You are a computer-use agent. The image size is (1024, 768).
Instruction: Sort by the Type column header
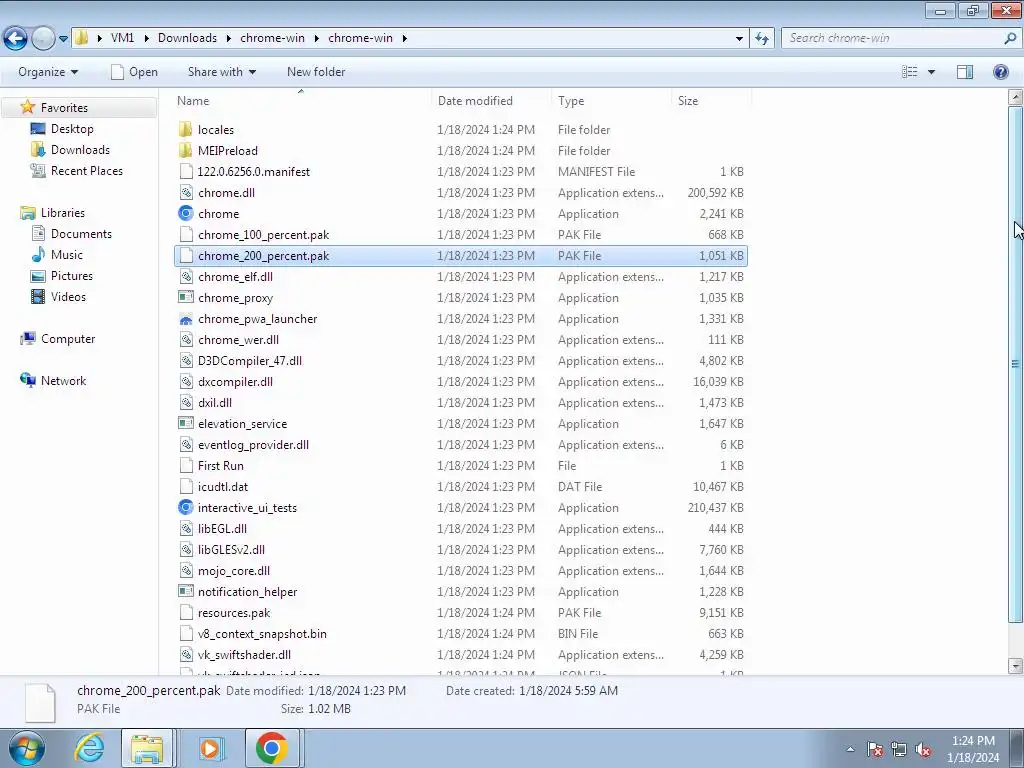tap(571, 101)
